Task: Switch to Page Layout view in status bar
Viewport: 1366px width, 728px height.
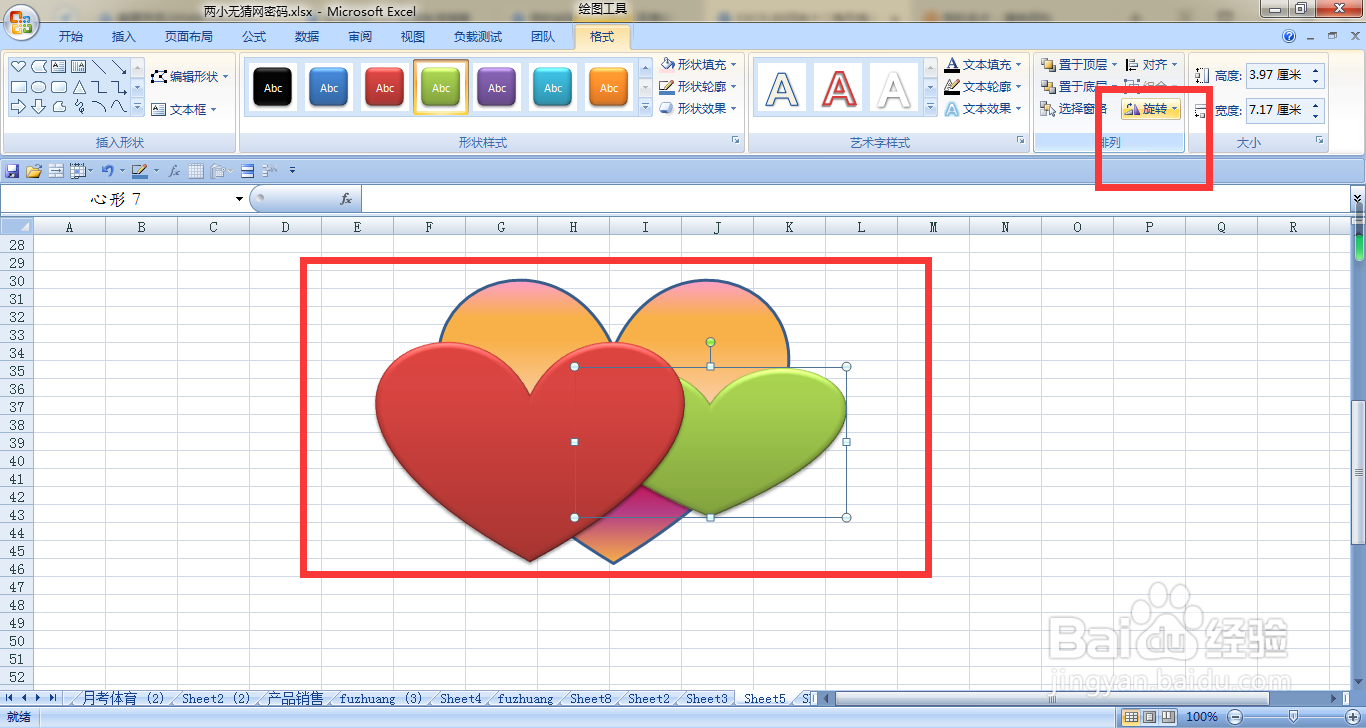Action: tap(1149, 716)
